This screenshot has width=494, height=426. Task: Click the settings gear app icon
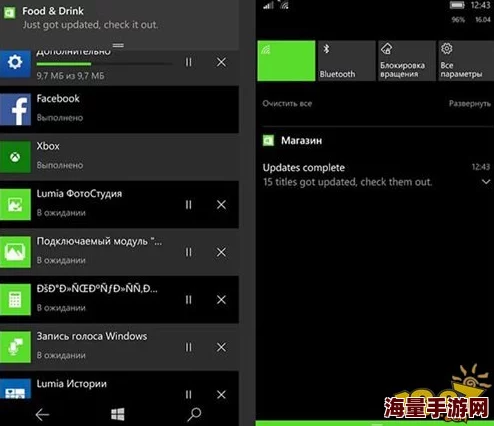15,63
